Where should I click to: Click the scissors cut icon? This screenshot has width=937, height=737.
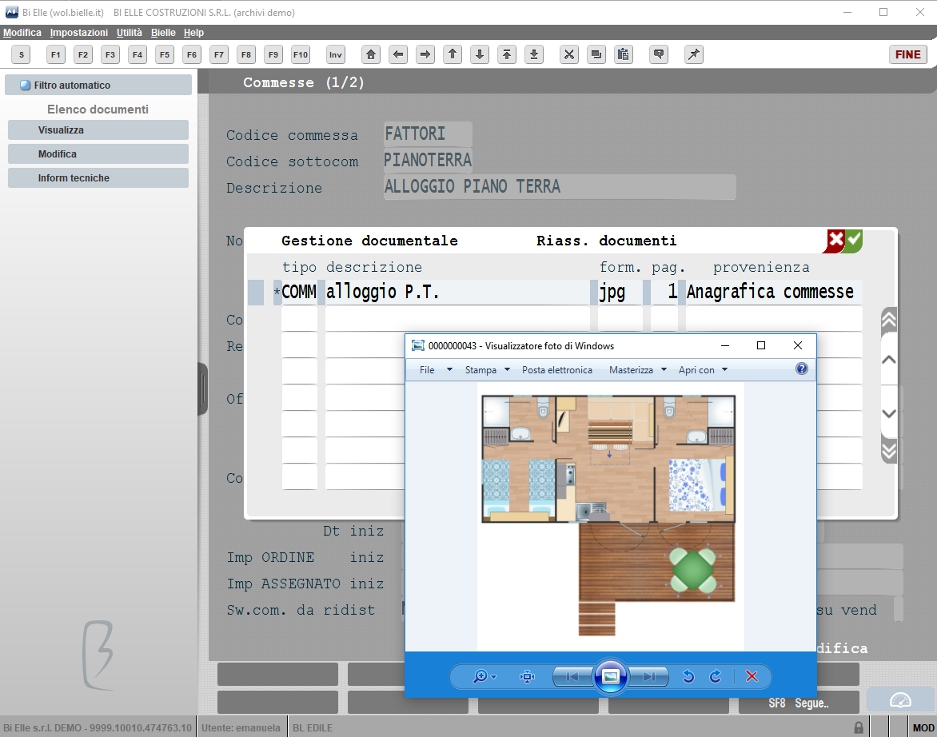569,55
